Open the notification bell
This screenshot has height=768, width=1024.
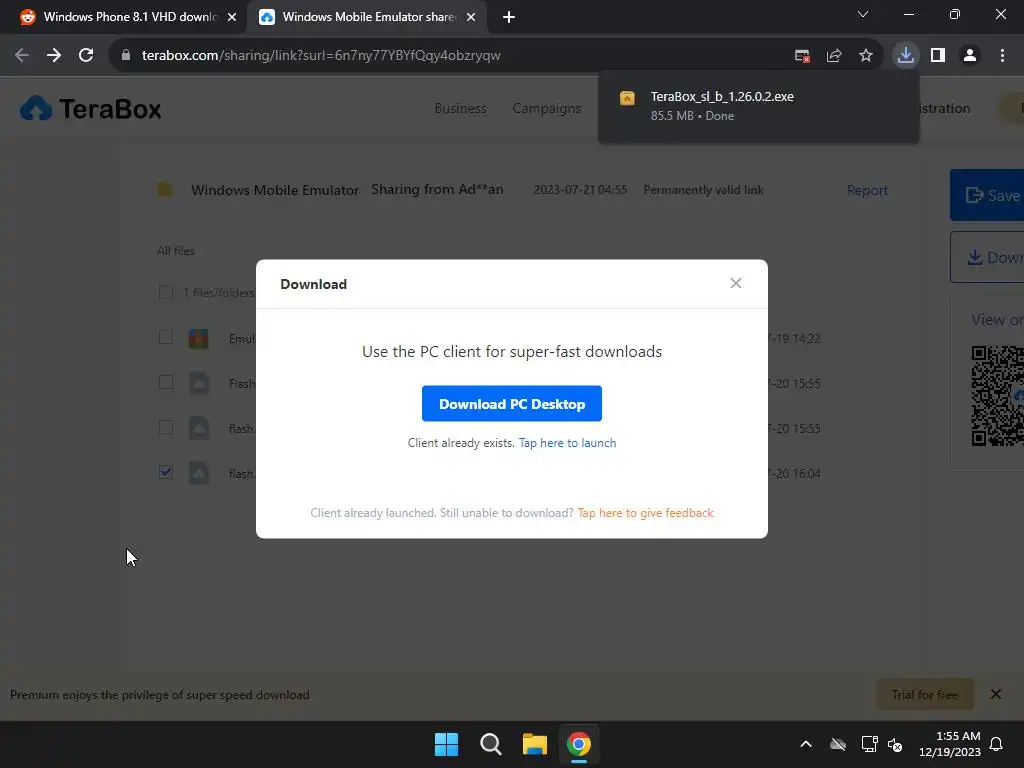click(996, 744)
